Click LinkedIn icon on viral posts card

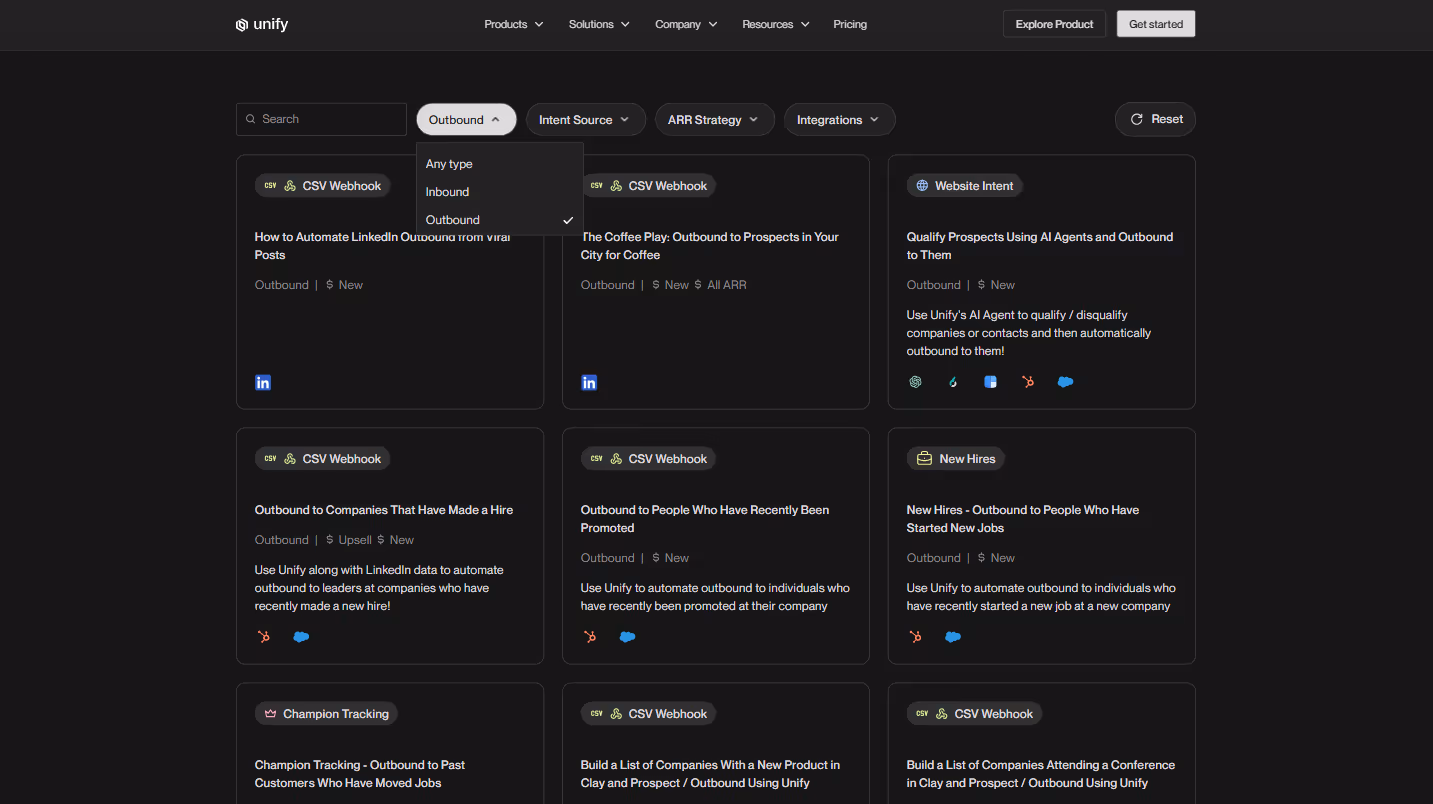[263, 382]
